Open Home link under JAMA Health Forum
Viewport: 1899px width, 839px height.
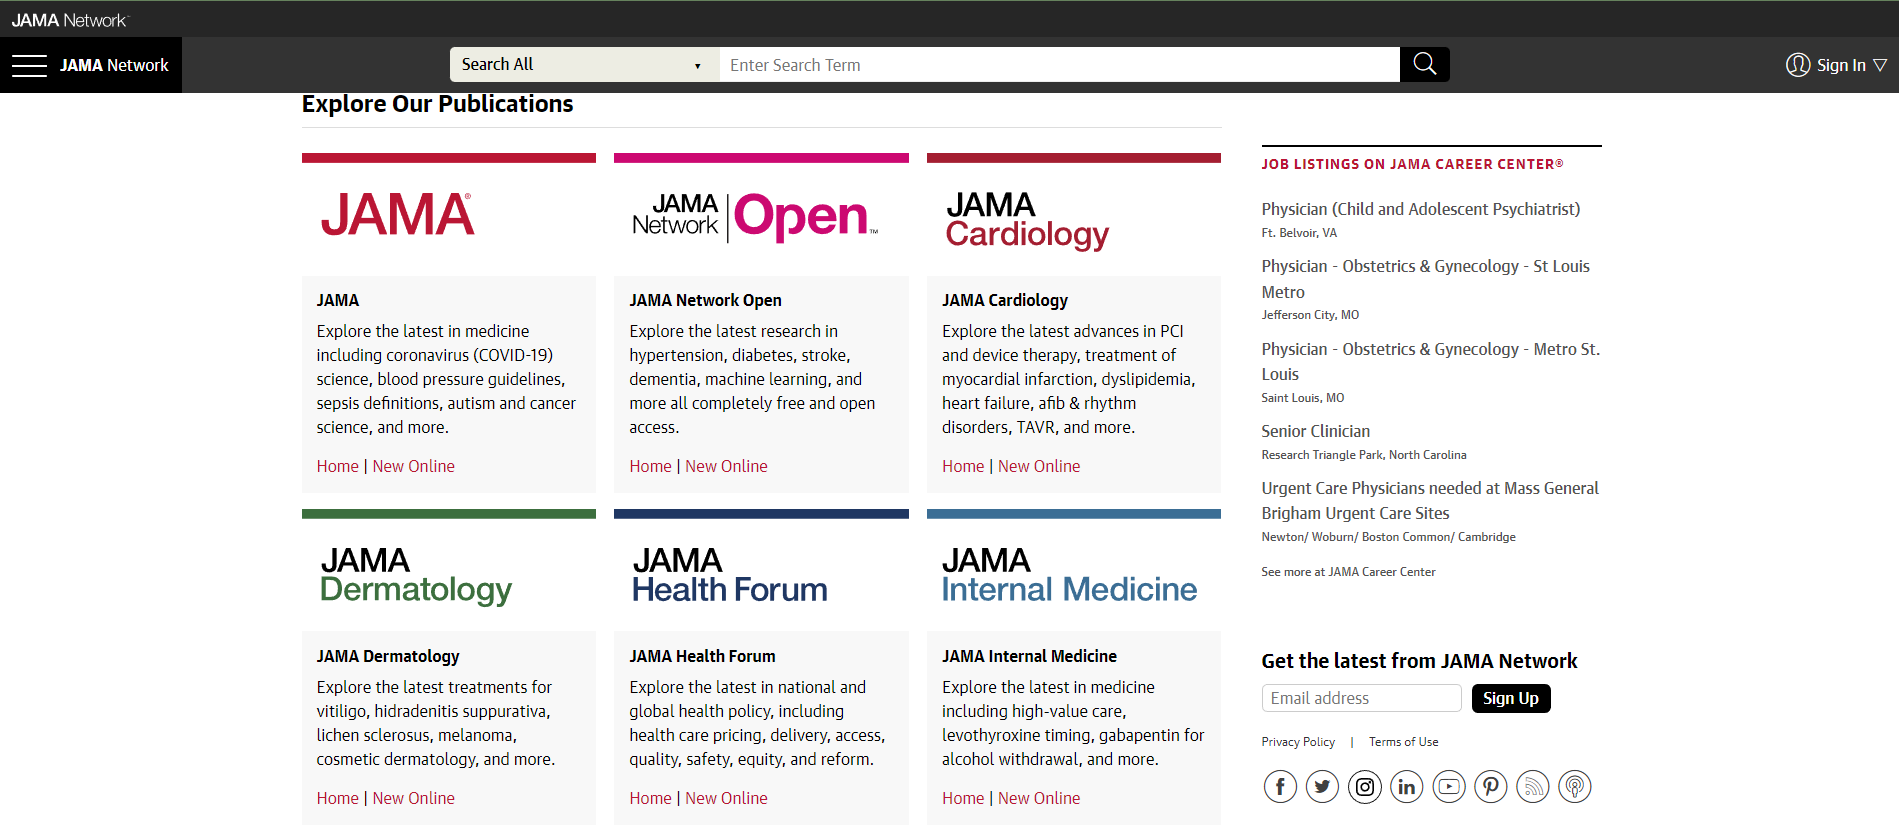click(x=650, y=798)
